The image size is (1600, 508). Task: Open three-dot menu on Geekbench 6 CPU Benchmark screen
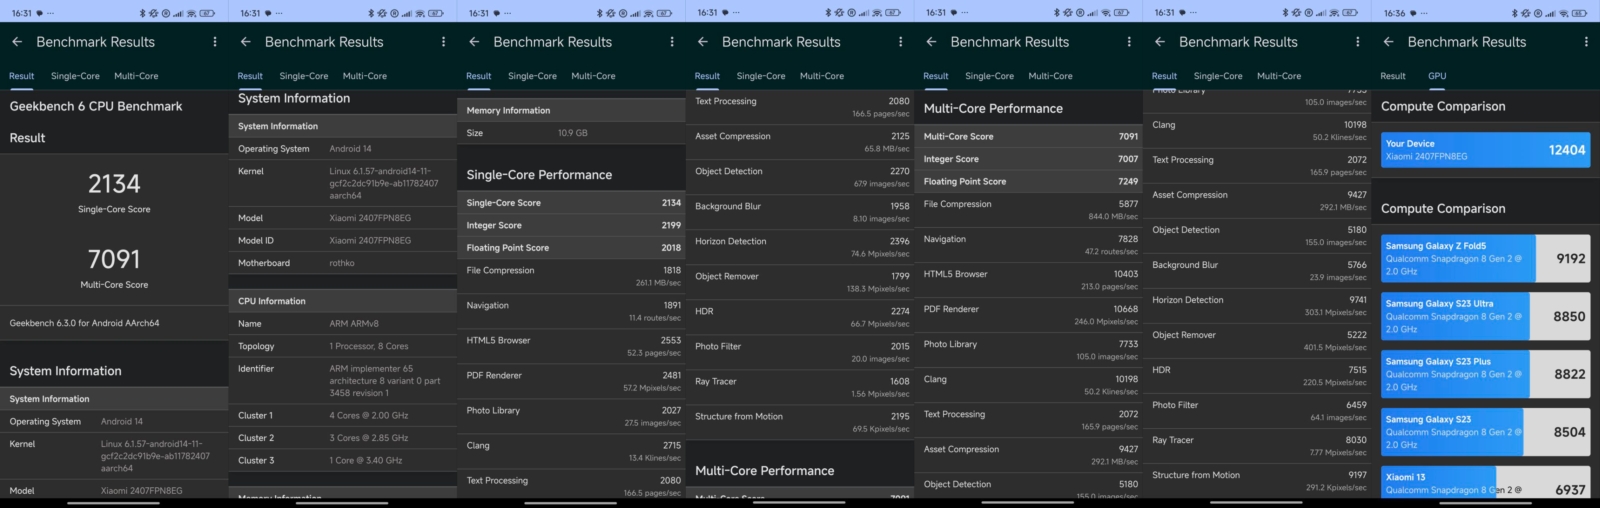215,42
